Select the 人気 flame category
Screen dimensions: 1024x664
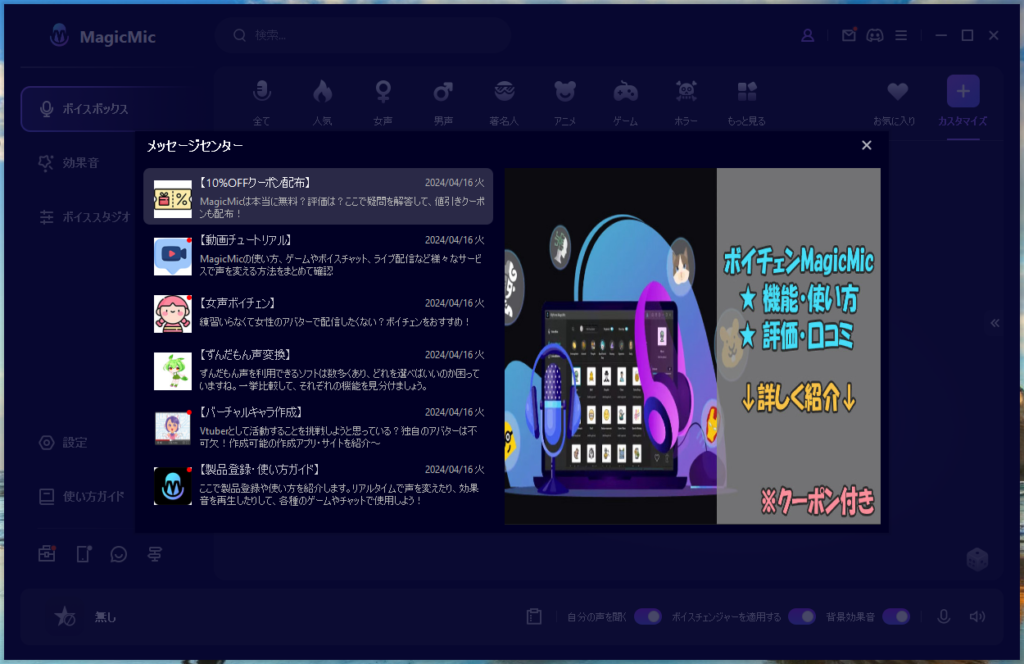pos(322,103)
